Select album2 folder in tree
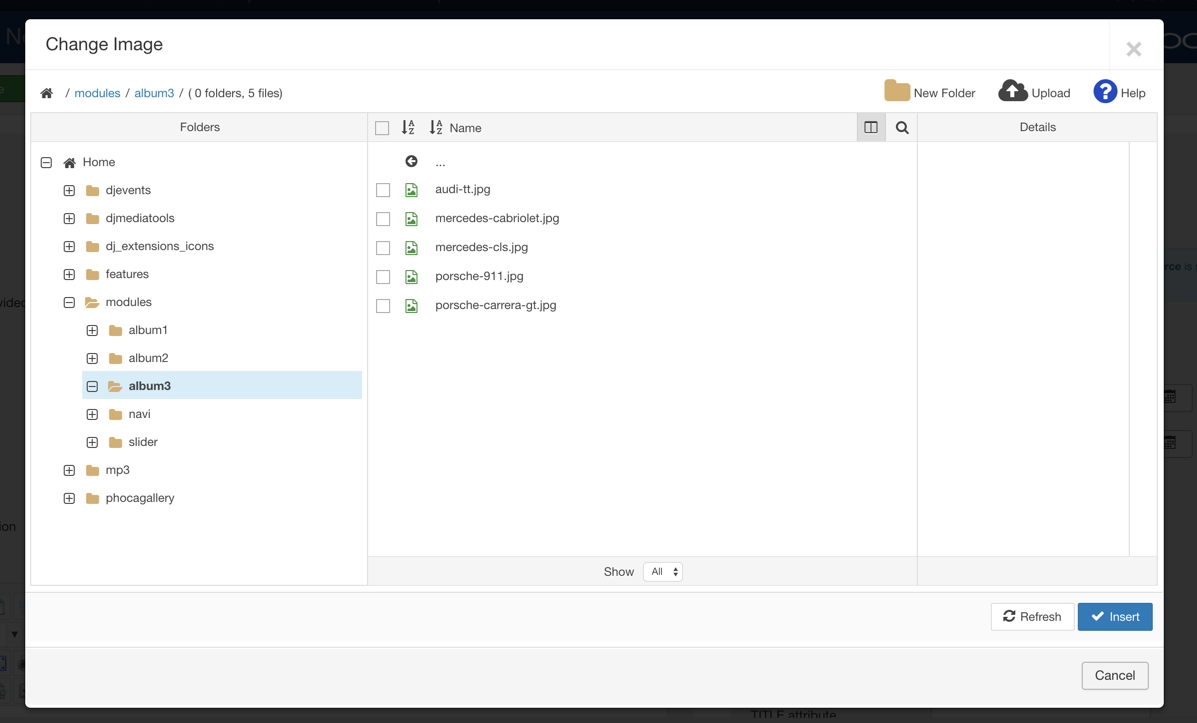1197x723 pixels. (x=148, y=358)
